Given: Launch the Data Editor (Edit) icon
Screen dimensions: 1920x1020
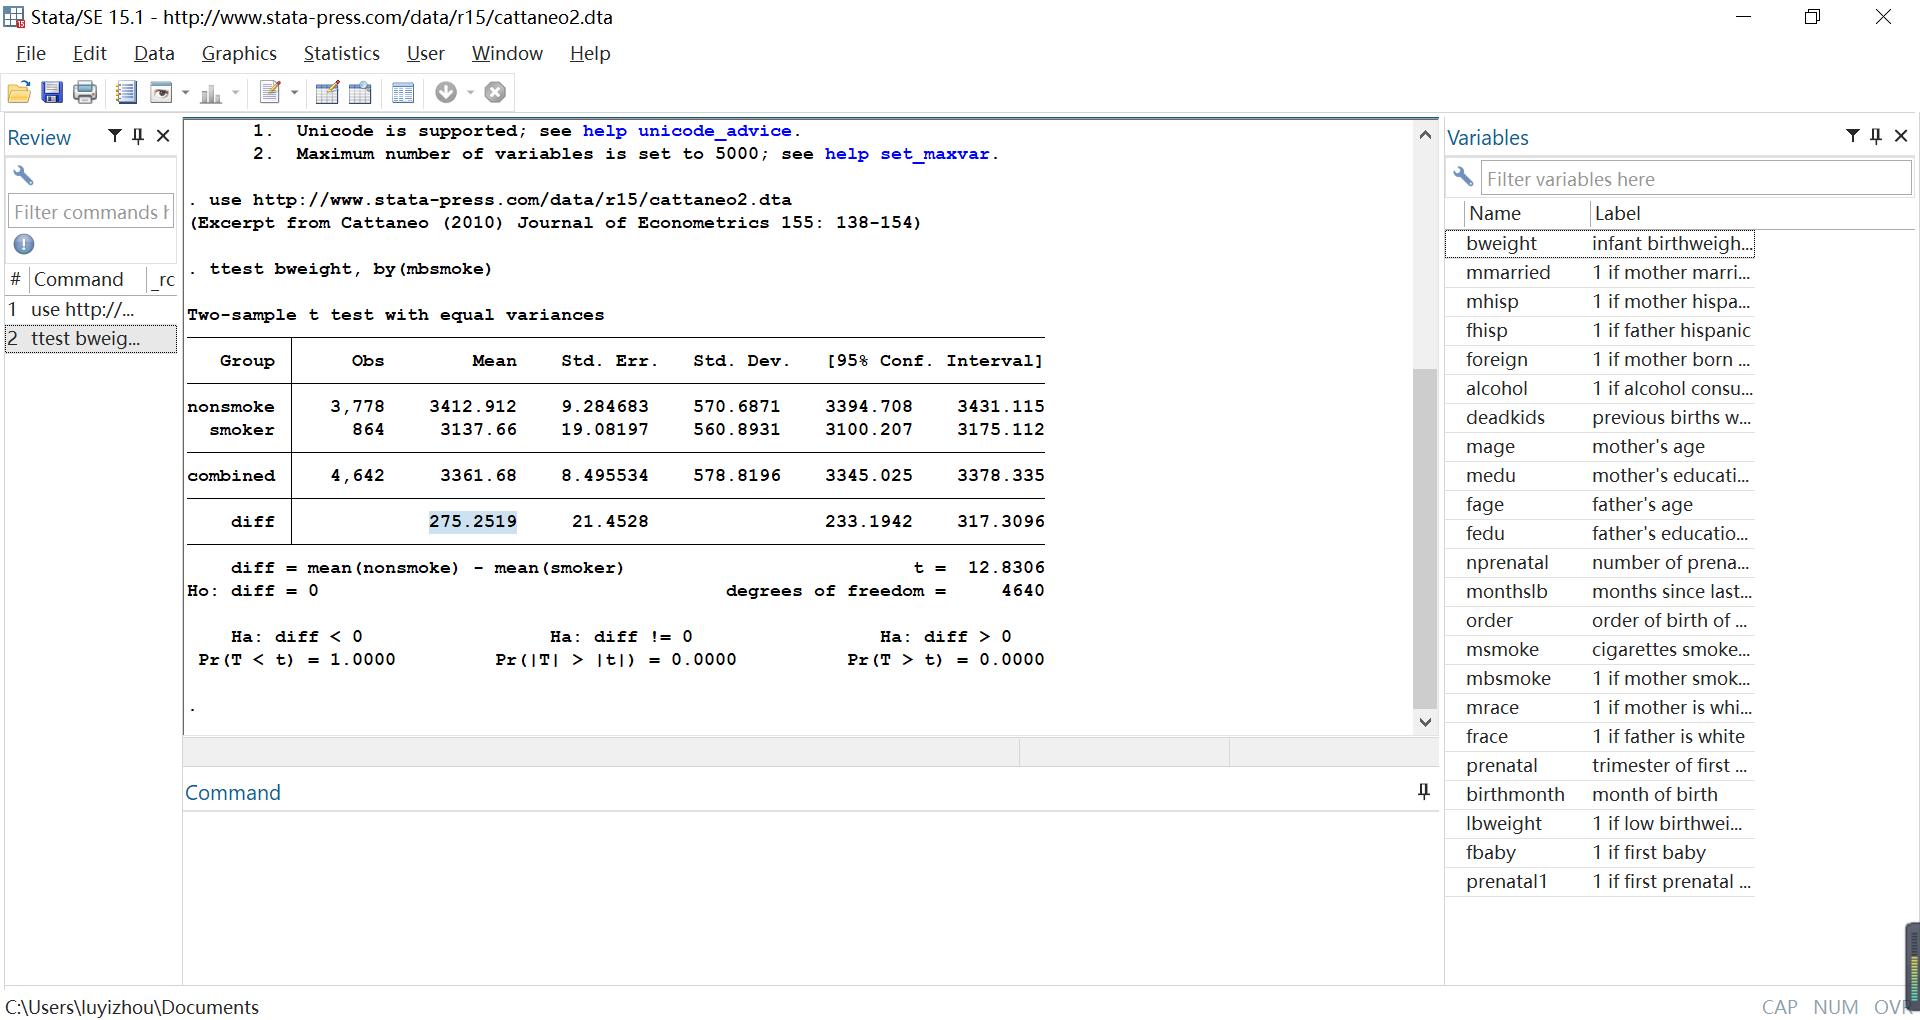Looking at the screenshot, I should (327, 93).
